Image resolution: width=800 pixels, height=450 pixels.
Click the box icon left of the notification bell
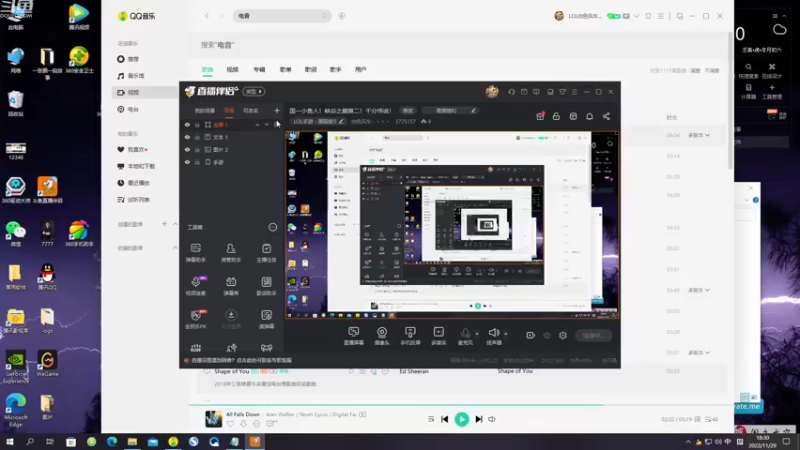point(573,116)
